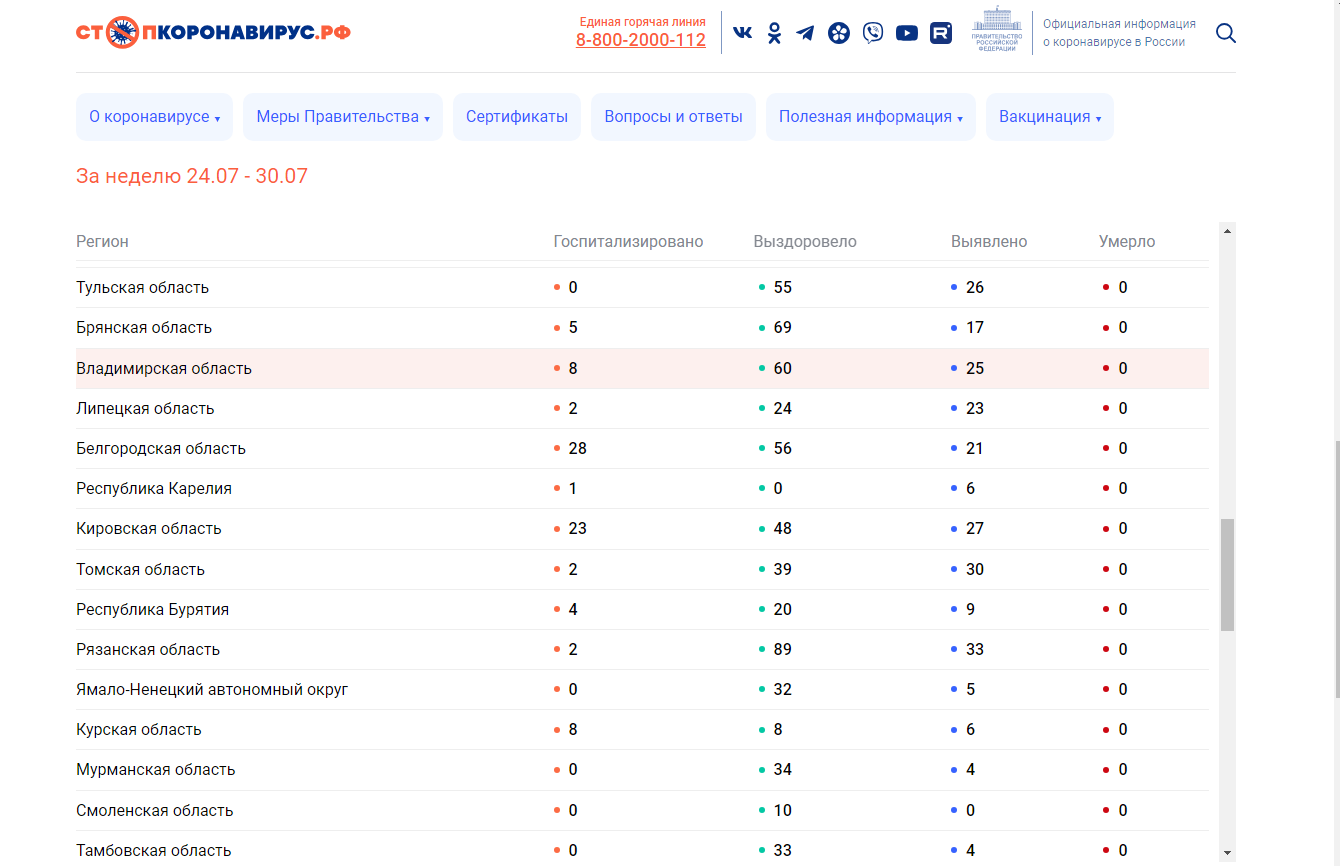Open the Сертификаты menu item
The height and width of the screenshot is (866, 1340).
tap(517, 117)
